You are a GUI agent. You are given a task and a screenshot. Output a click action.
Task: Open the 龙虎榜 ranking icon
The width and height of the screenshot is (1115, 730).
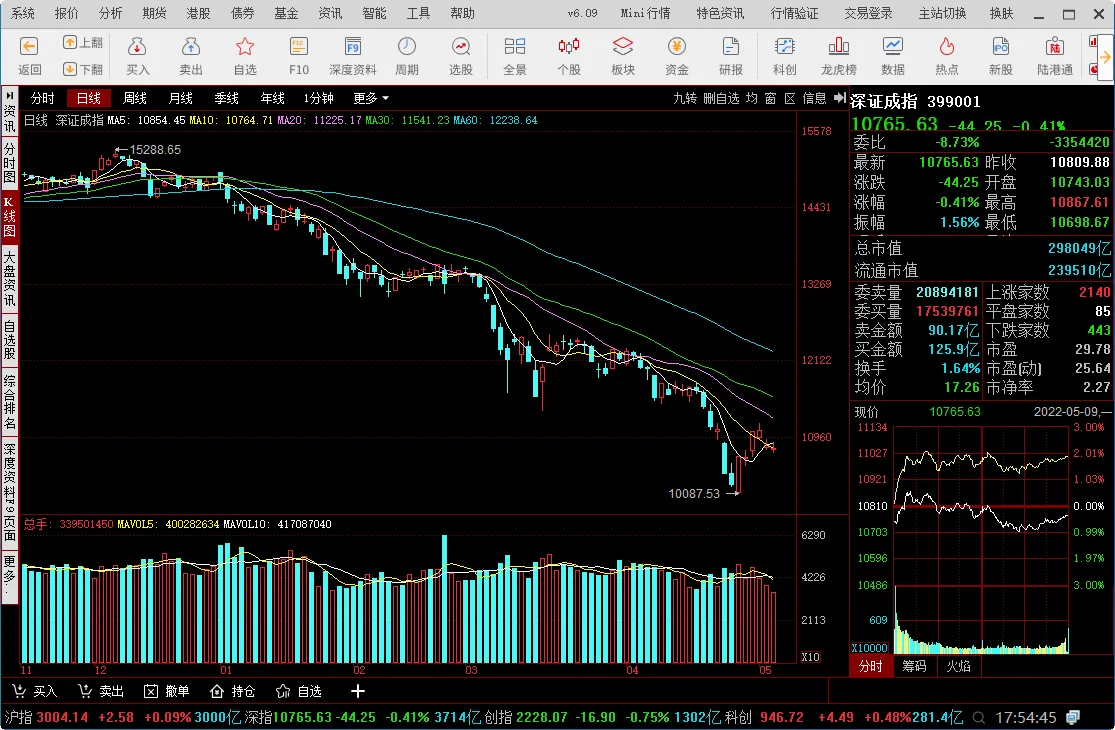point(839,47)
